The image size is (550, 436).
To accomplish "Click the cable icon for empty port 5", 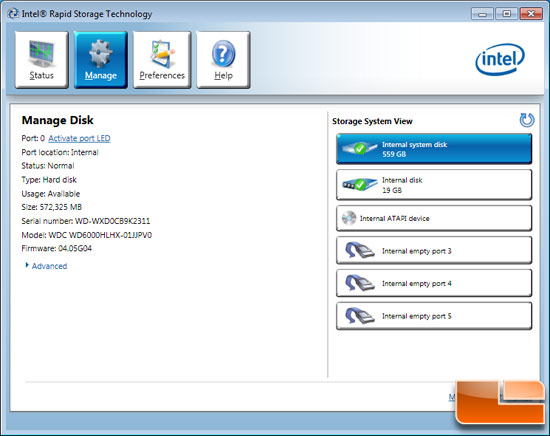I will coord(360,316).
